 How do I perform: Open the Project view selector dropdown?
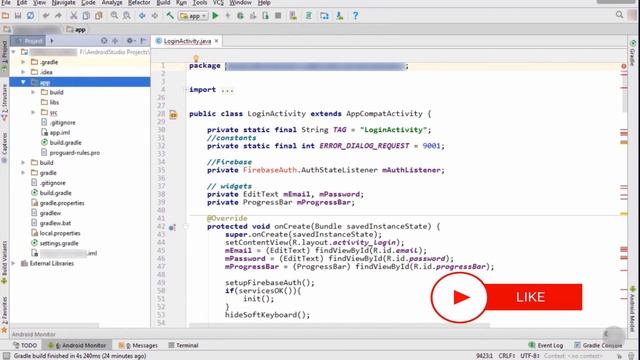pos(51,41)
